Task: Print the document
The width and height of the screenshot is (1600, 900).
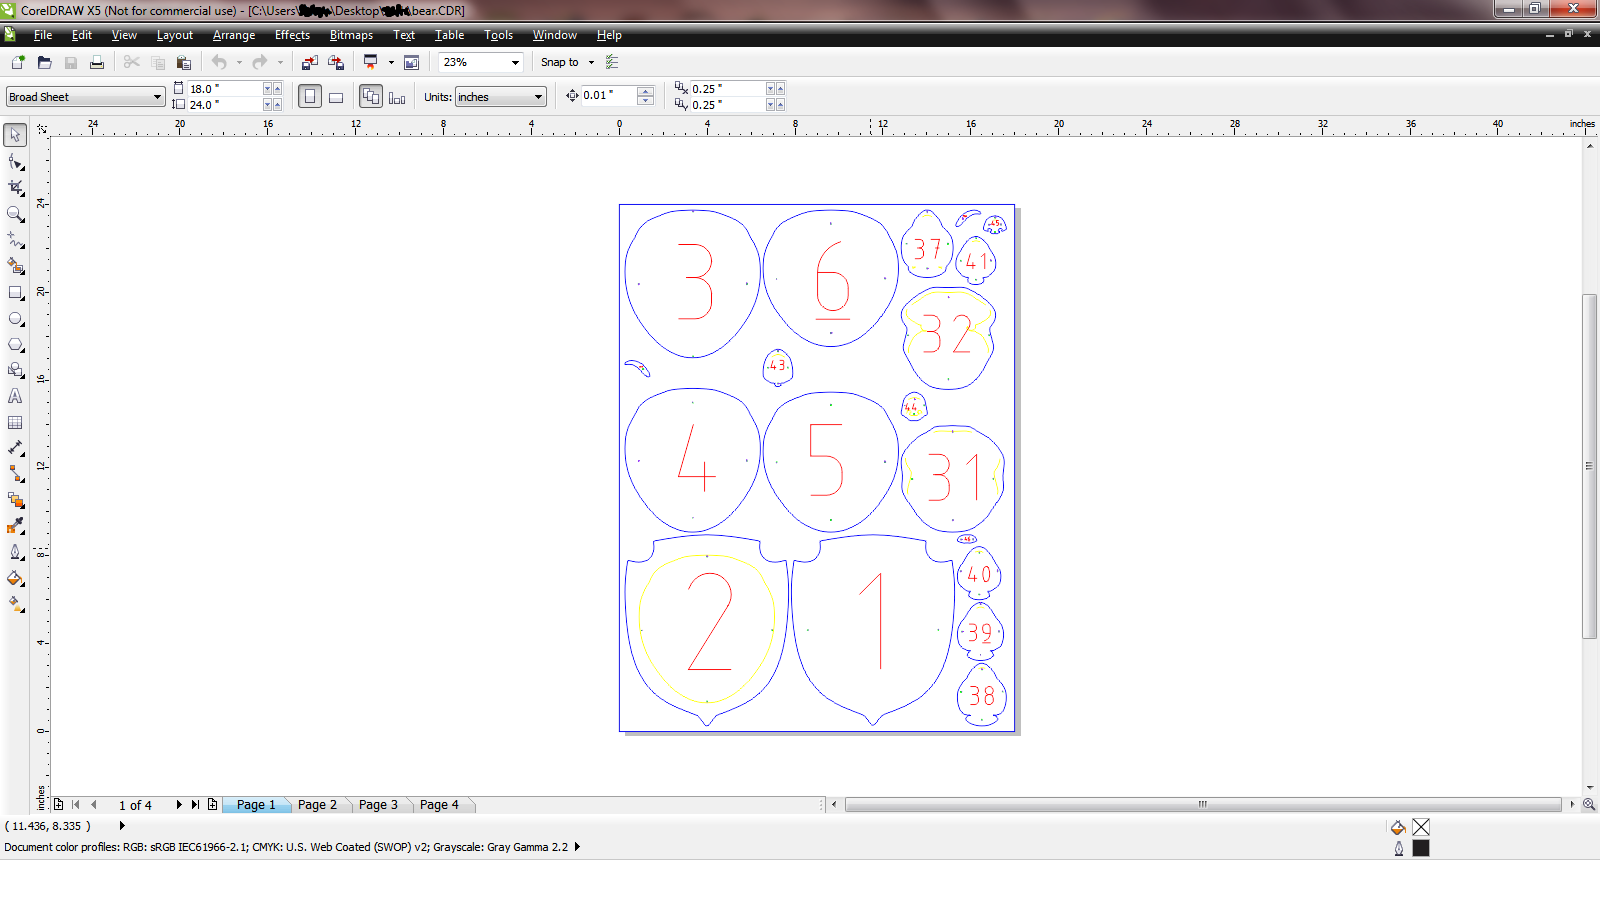Action: 97,62
